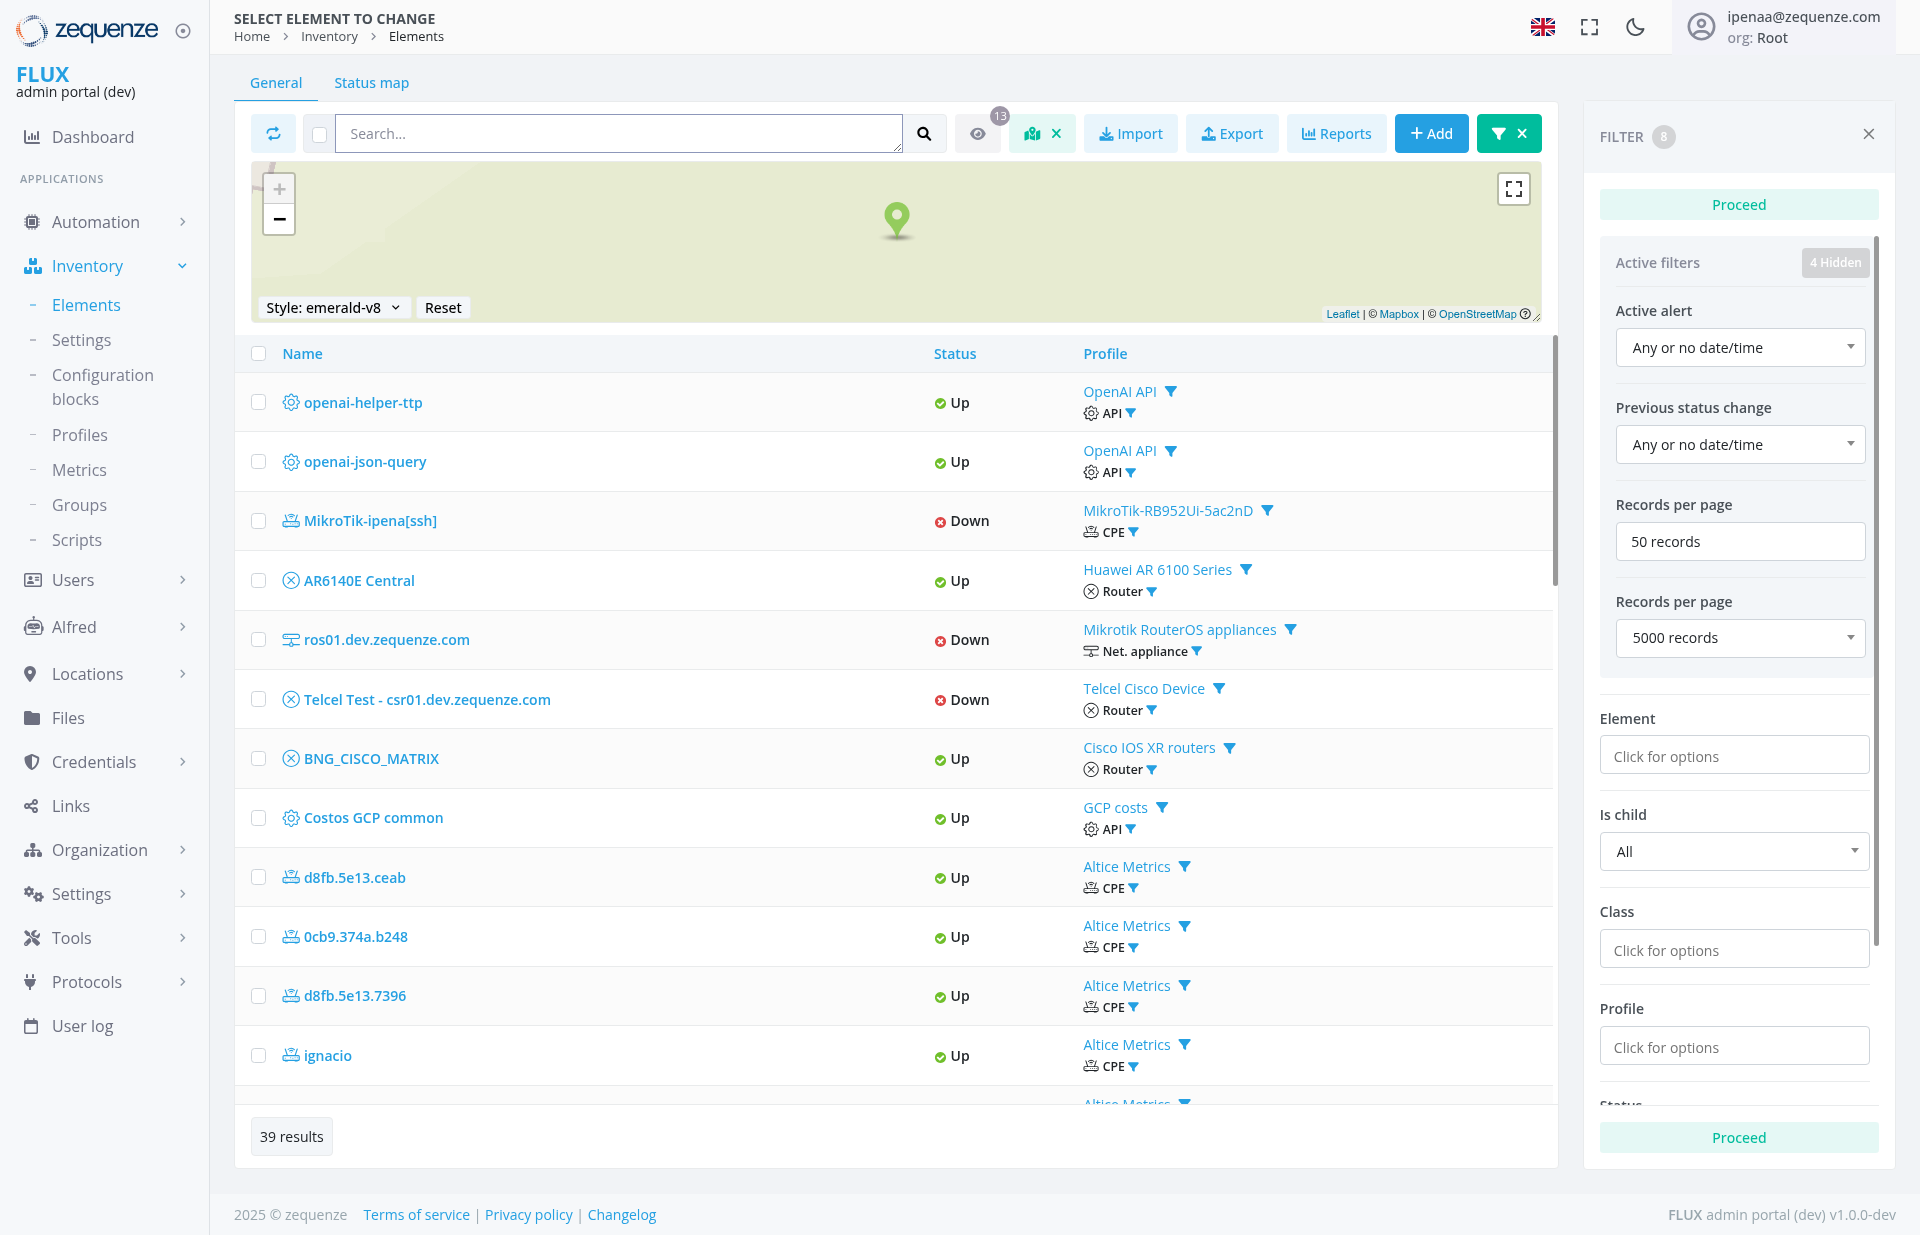
Task: Select the MikroTik-ipena[ssh] row checkbox
Action: (x=259, y=521)
